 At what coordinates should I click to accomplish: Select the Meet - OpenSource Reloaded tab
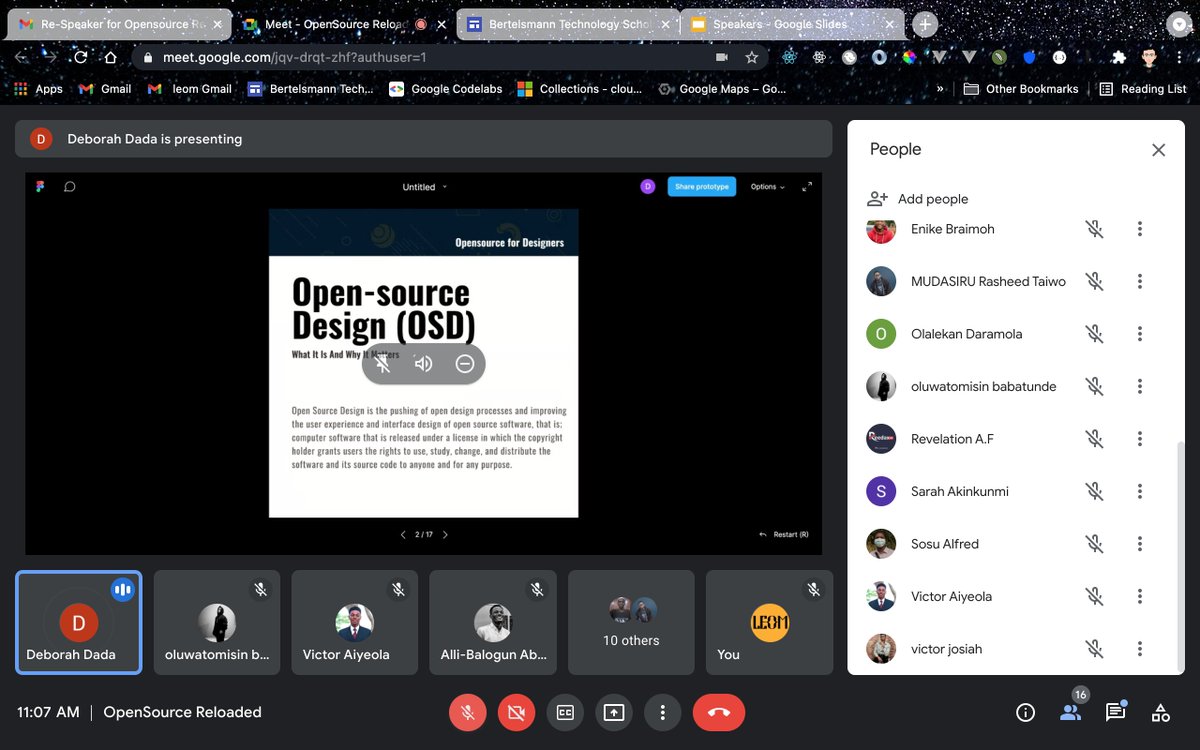pos(344,24)
